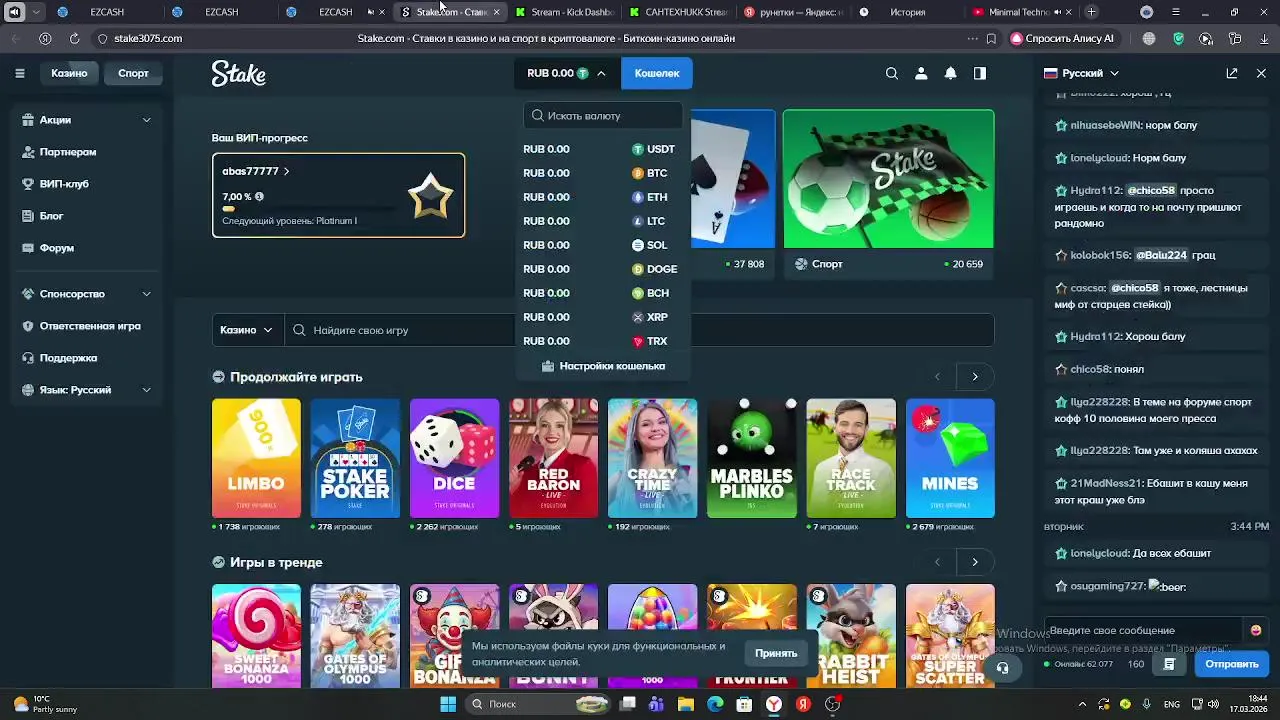1280x720 pixels.
Task: Open the Stake Poker game thumbnail
Action: tap(355, 458)
